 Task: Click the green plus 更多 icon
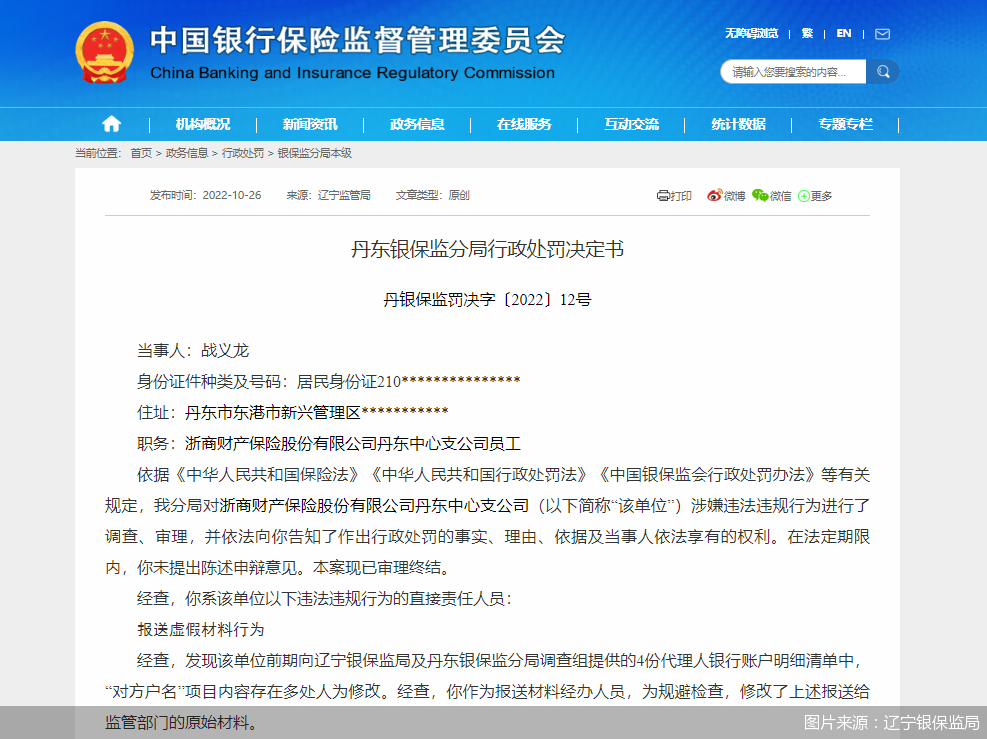click(804, 196)
